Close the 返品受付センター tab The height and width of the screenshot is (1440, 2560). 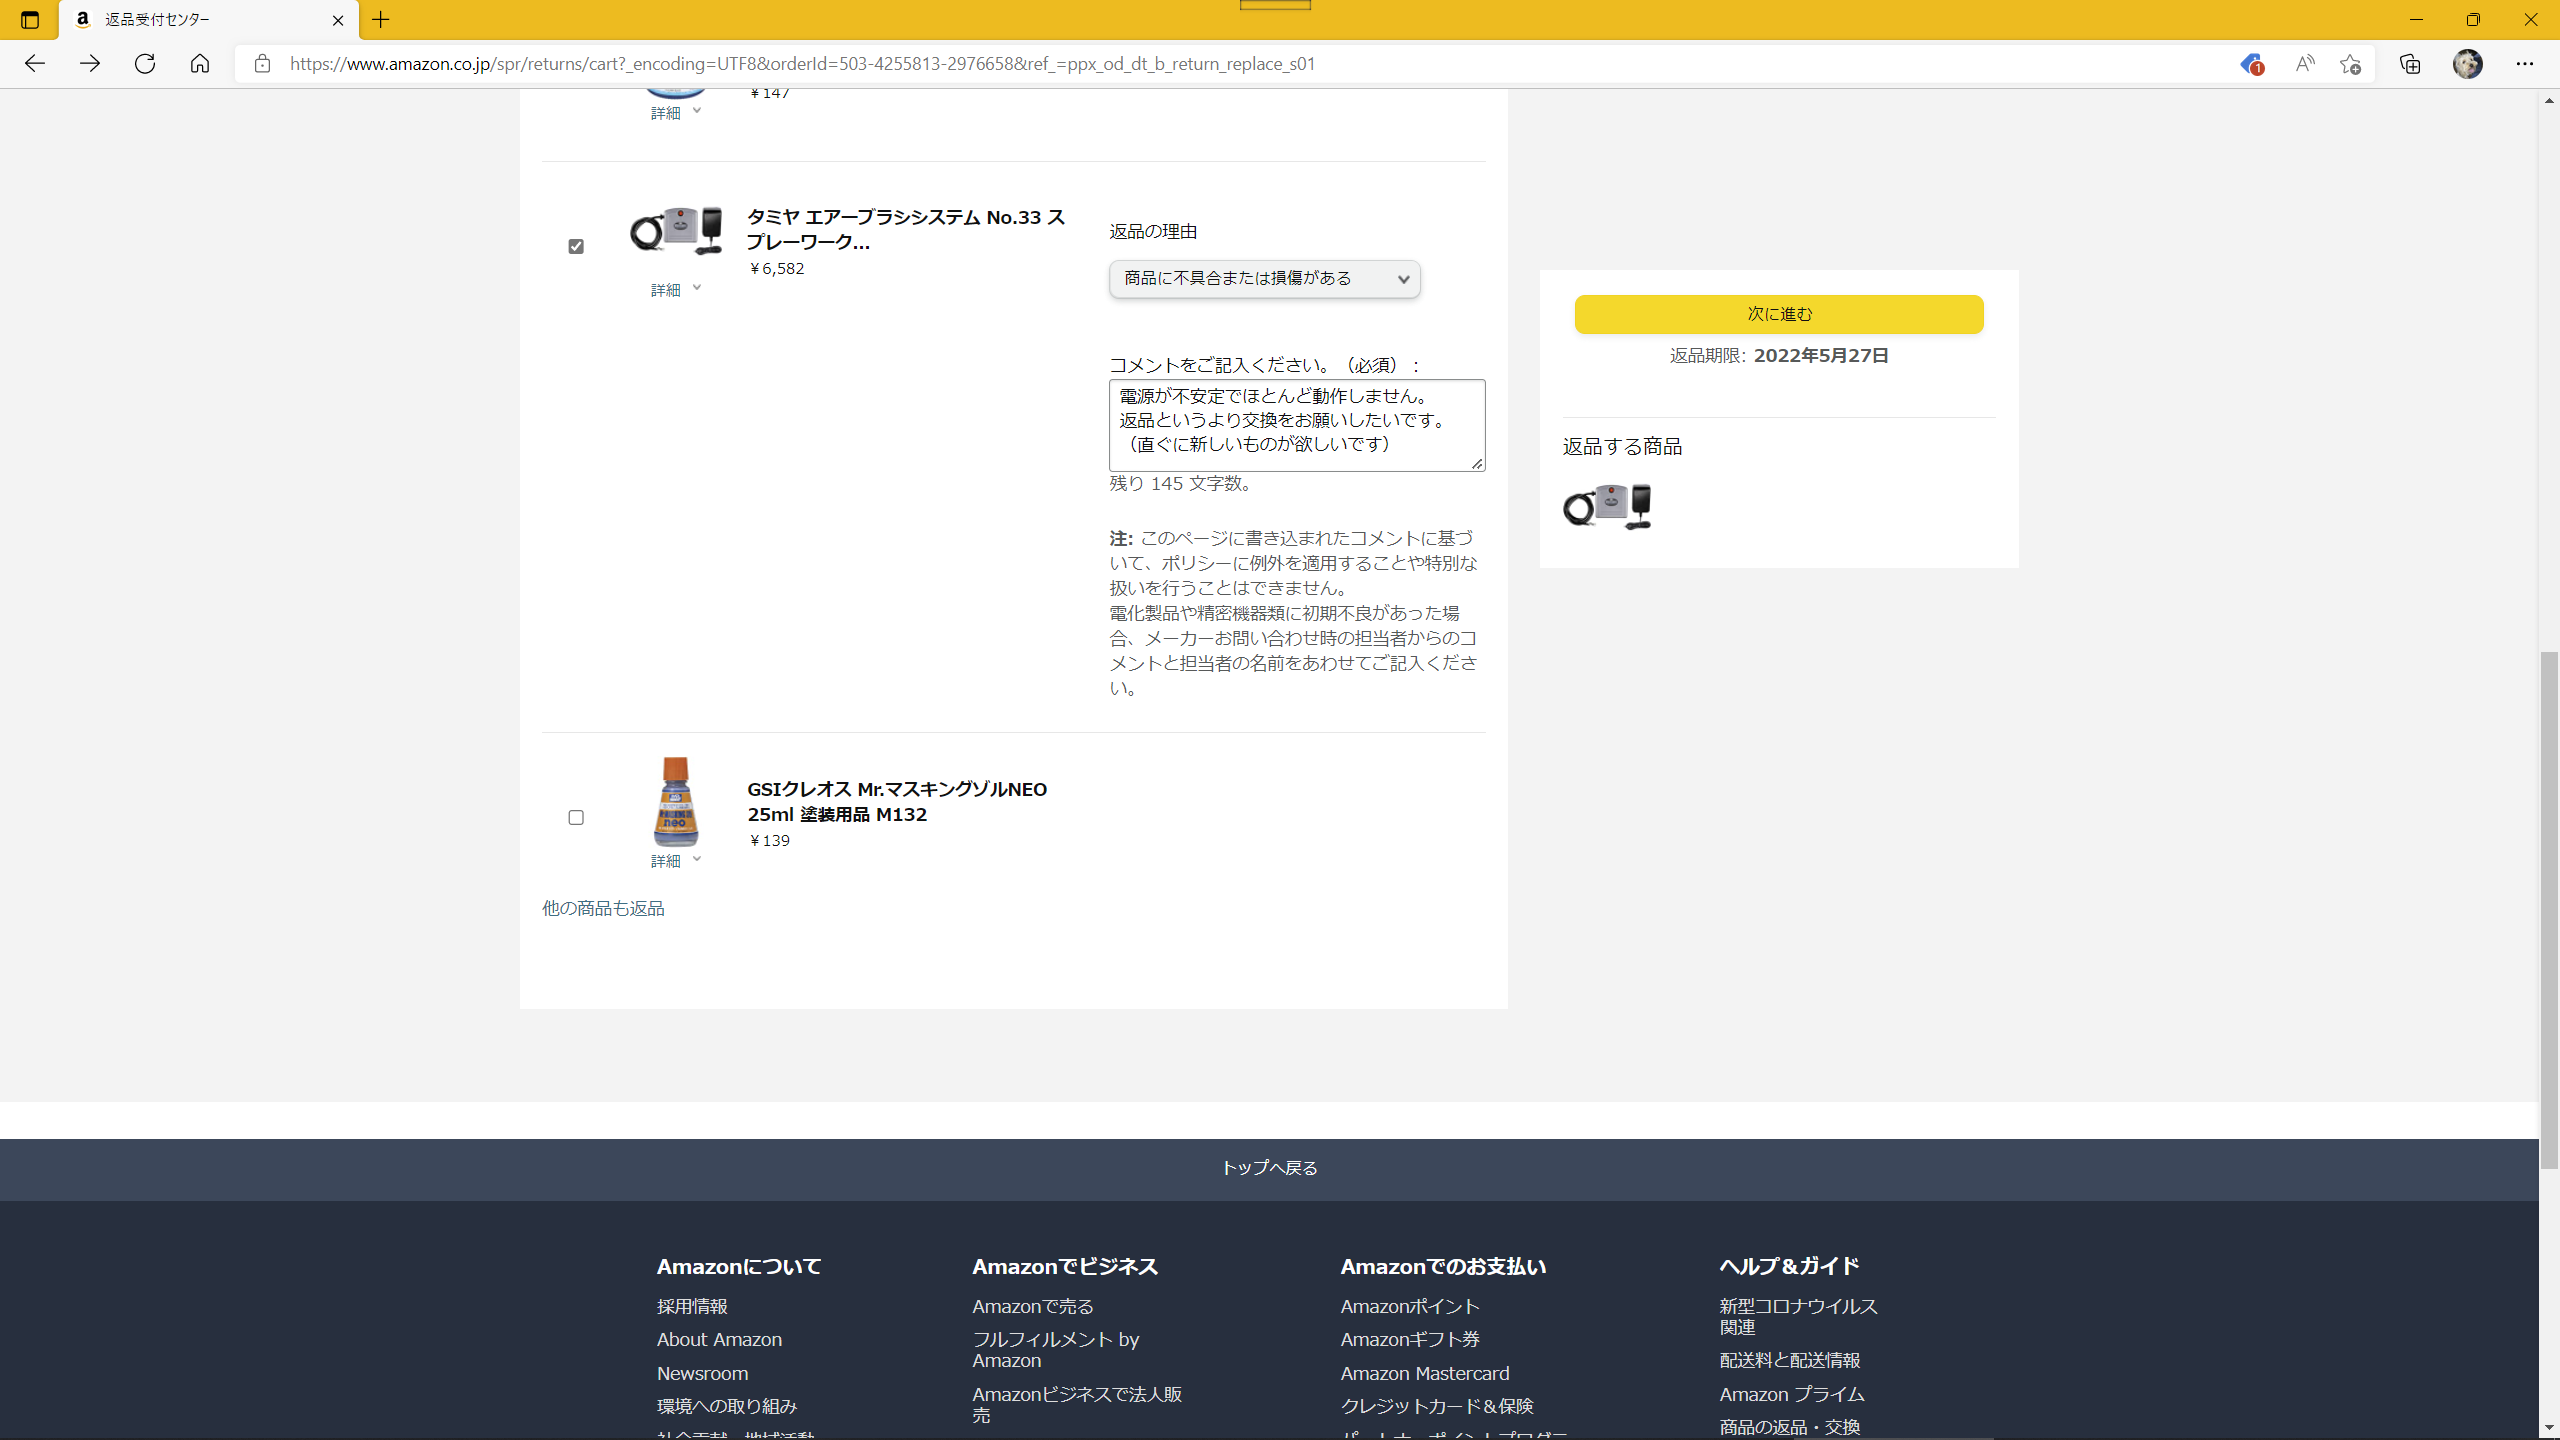coord(338,20)
